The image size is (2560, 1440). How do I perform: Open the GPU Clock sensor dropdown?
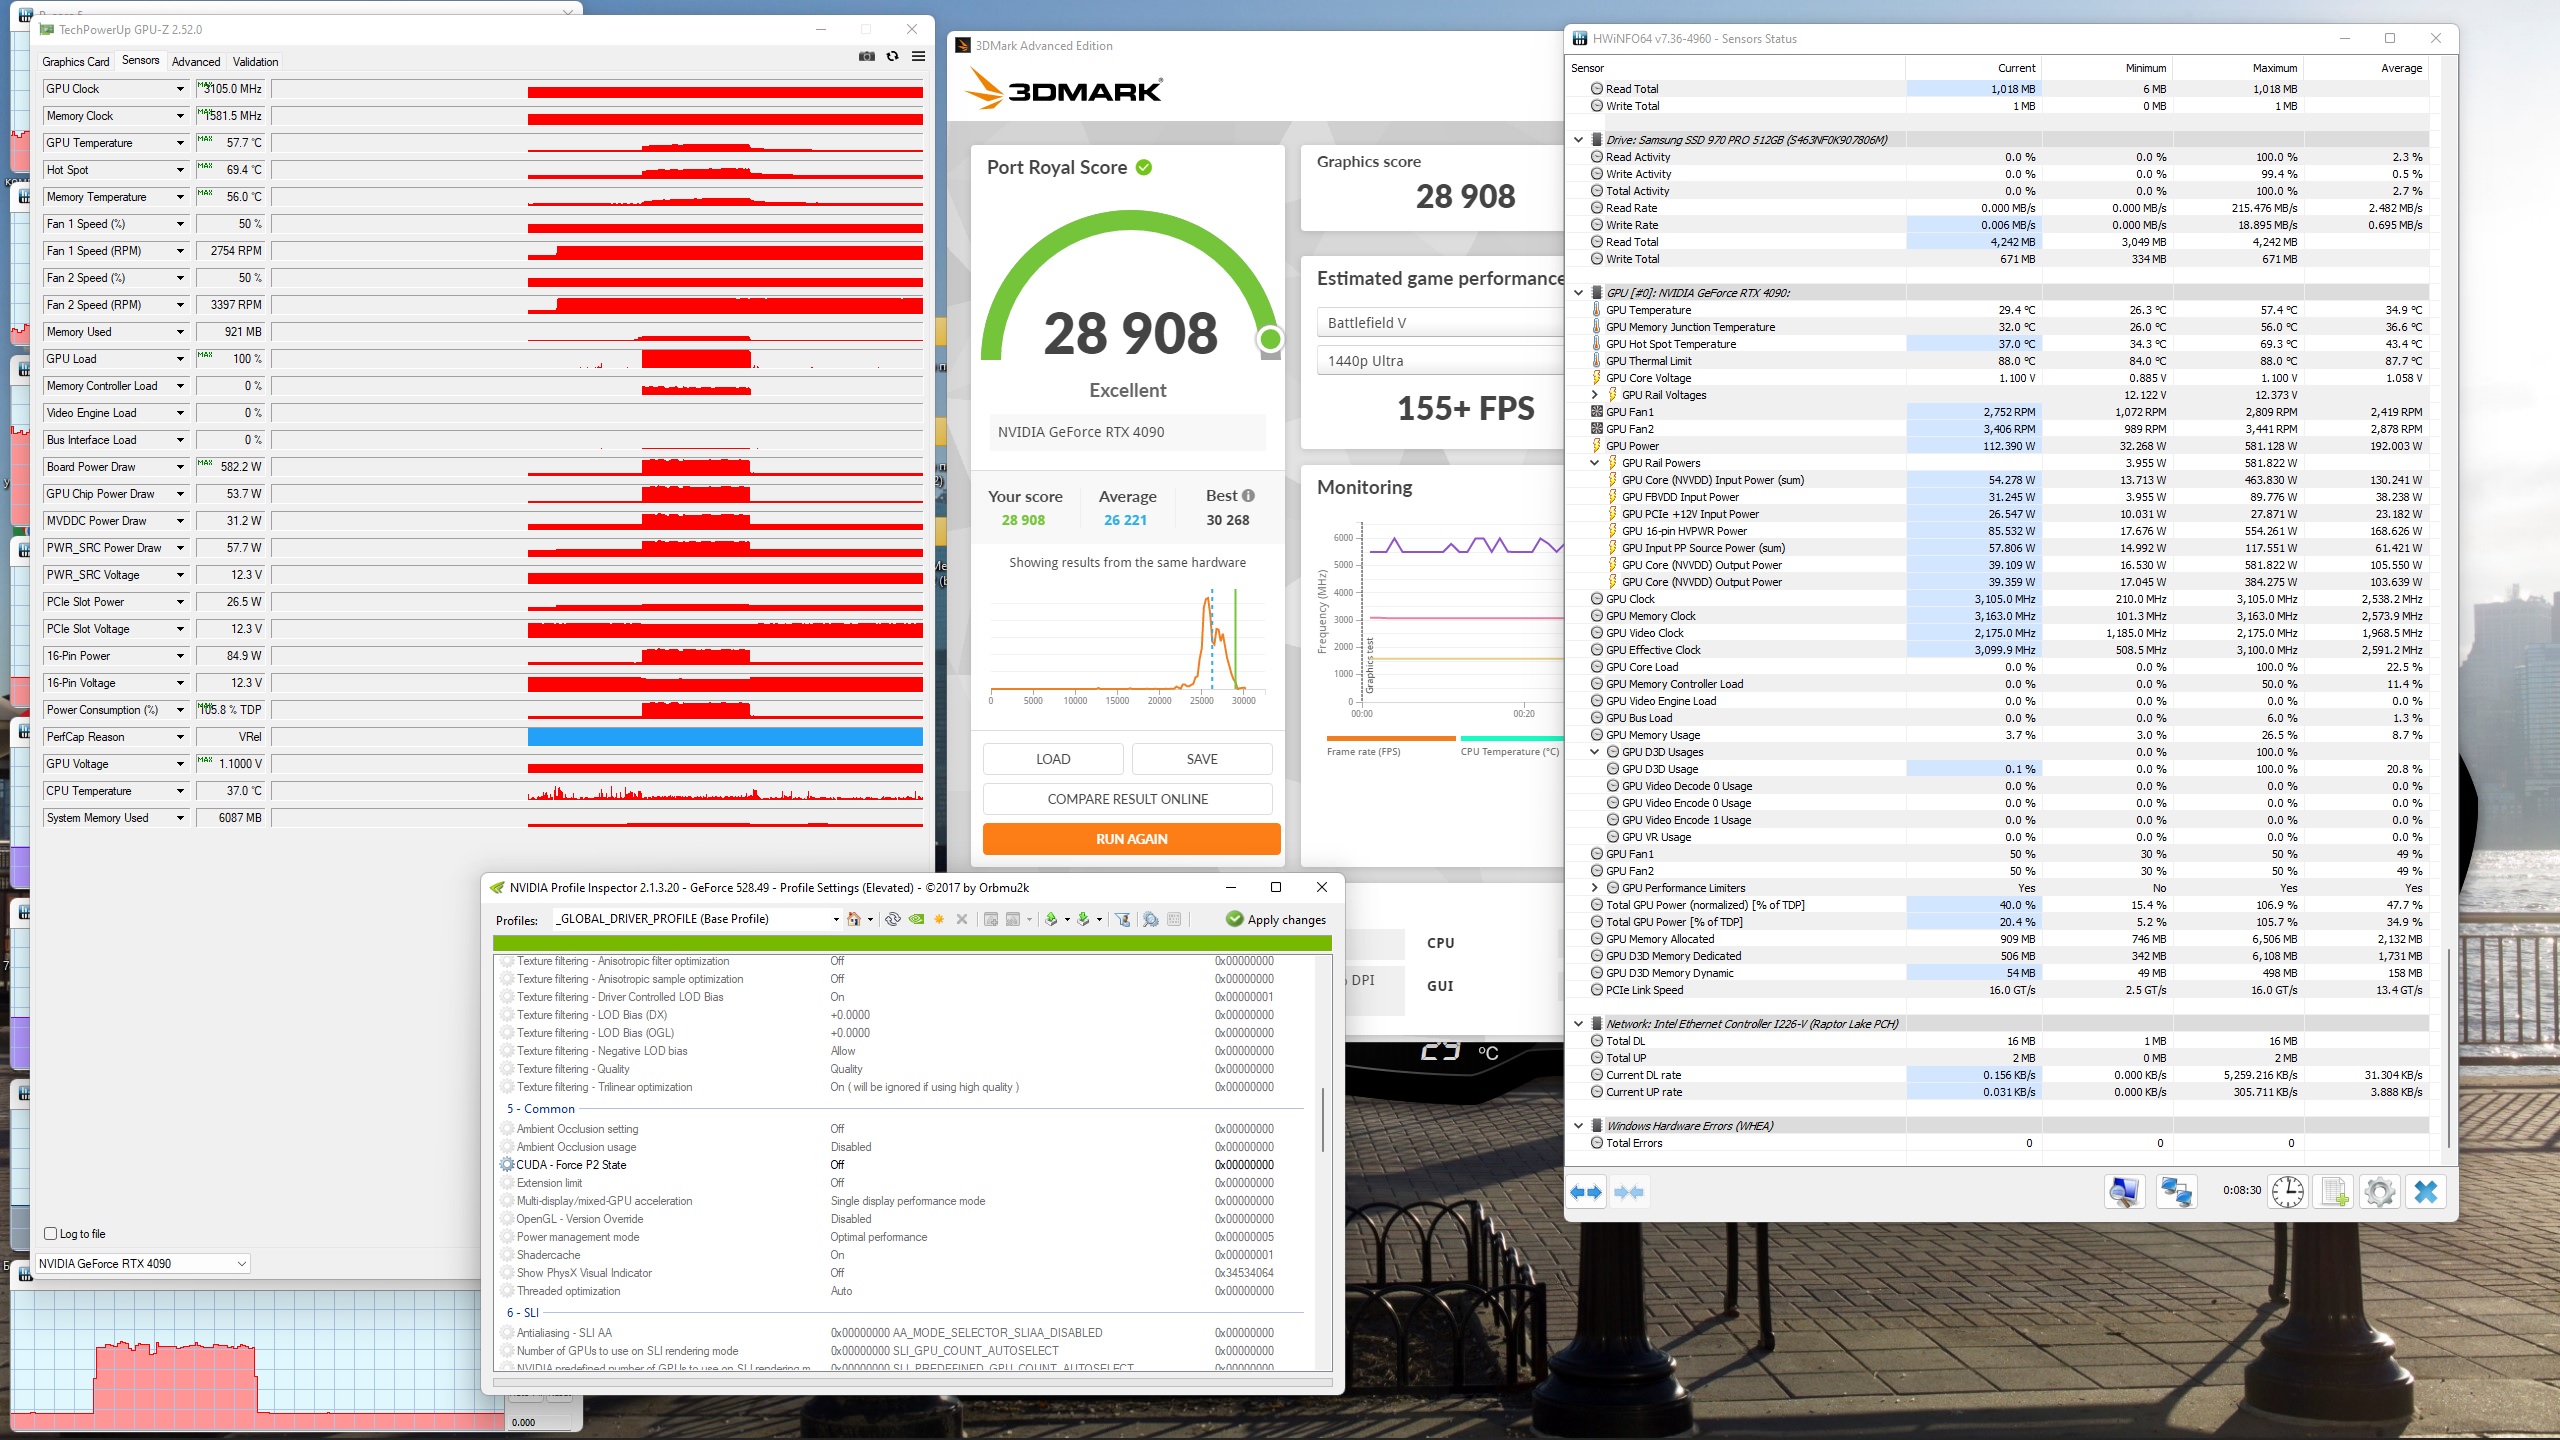pyautogui.click(x=180, y=89)
